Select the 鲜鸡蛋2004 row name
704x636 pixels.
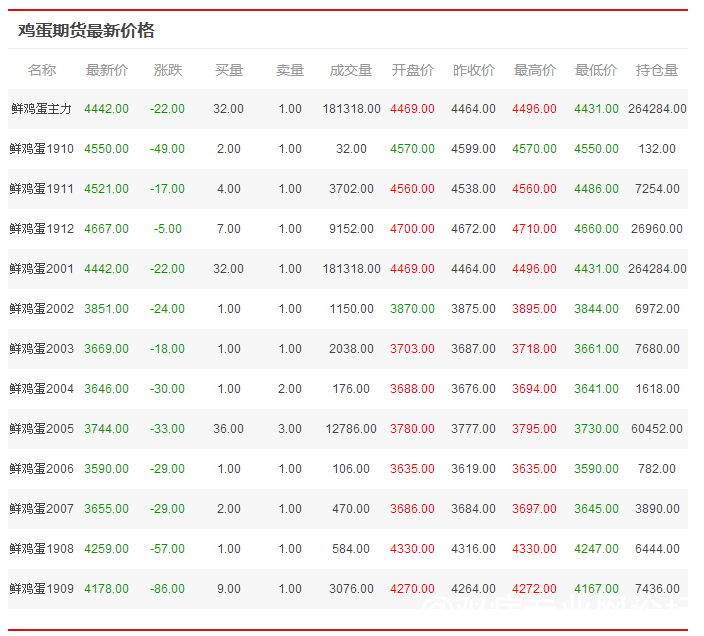coord(41,388)
